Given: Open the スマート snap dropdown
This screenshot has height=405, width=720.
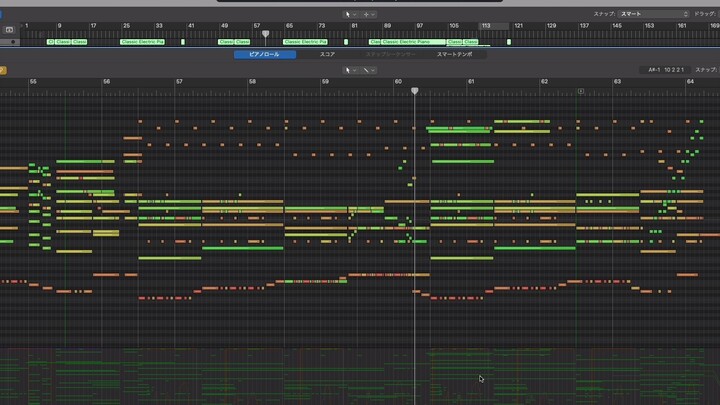Looking at the screenshot, I should 654,14.
